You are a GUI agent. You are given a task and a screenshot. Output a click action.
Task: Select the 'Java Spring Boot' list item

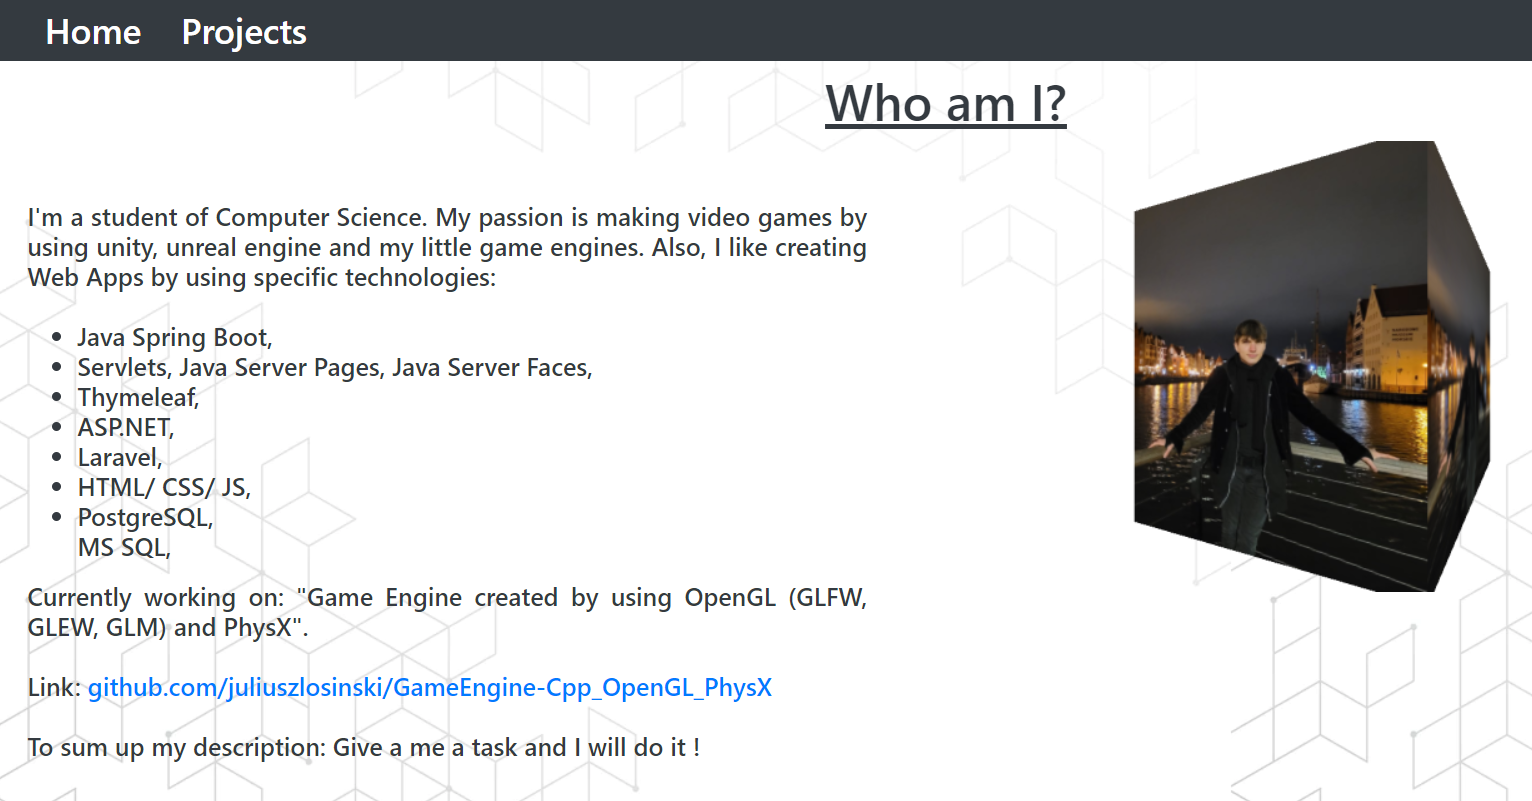tap(174, 337)
